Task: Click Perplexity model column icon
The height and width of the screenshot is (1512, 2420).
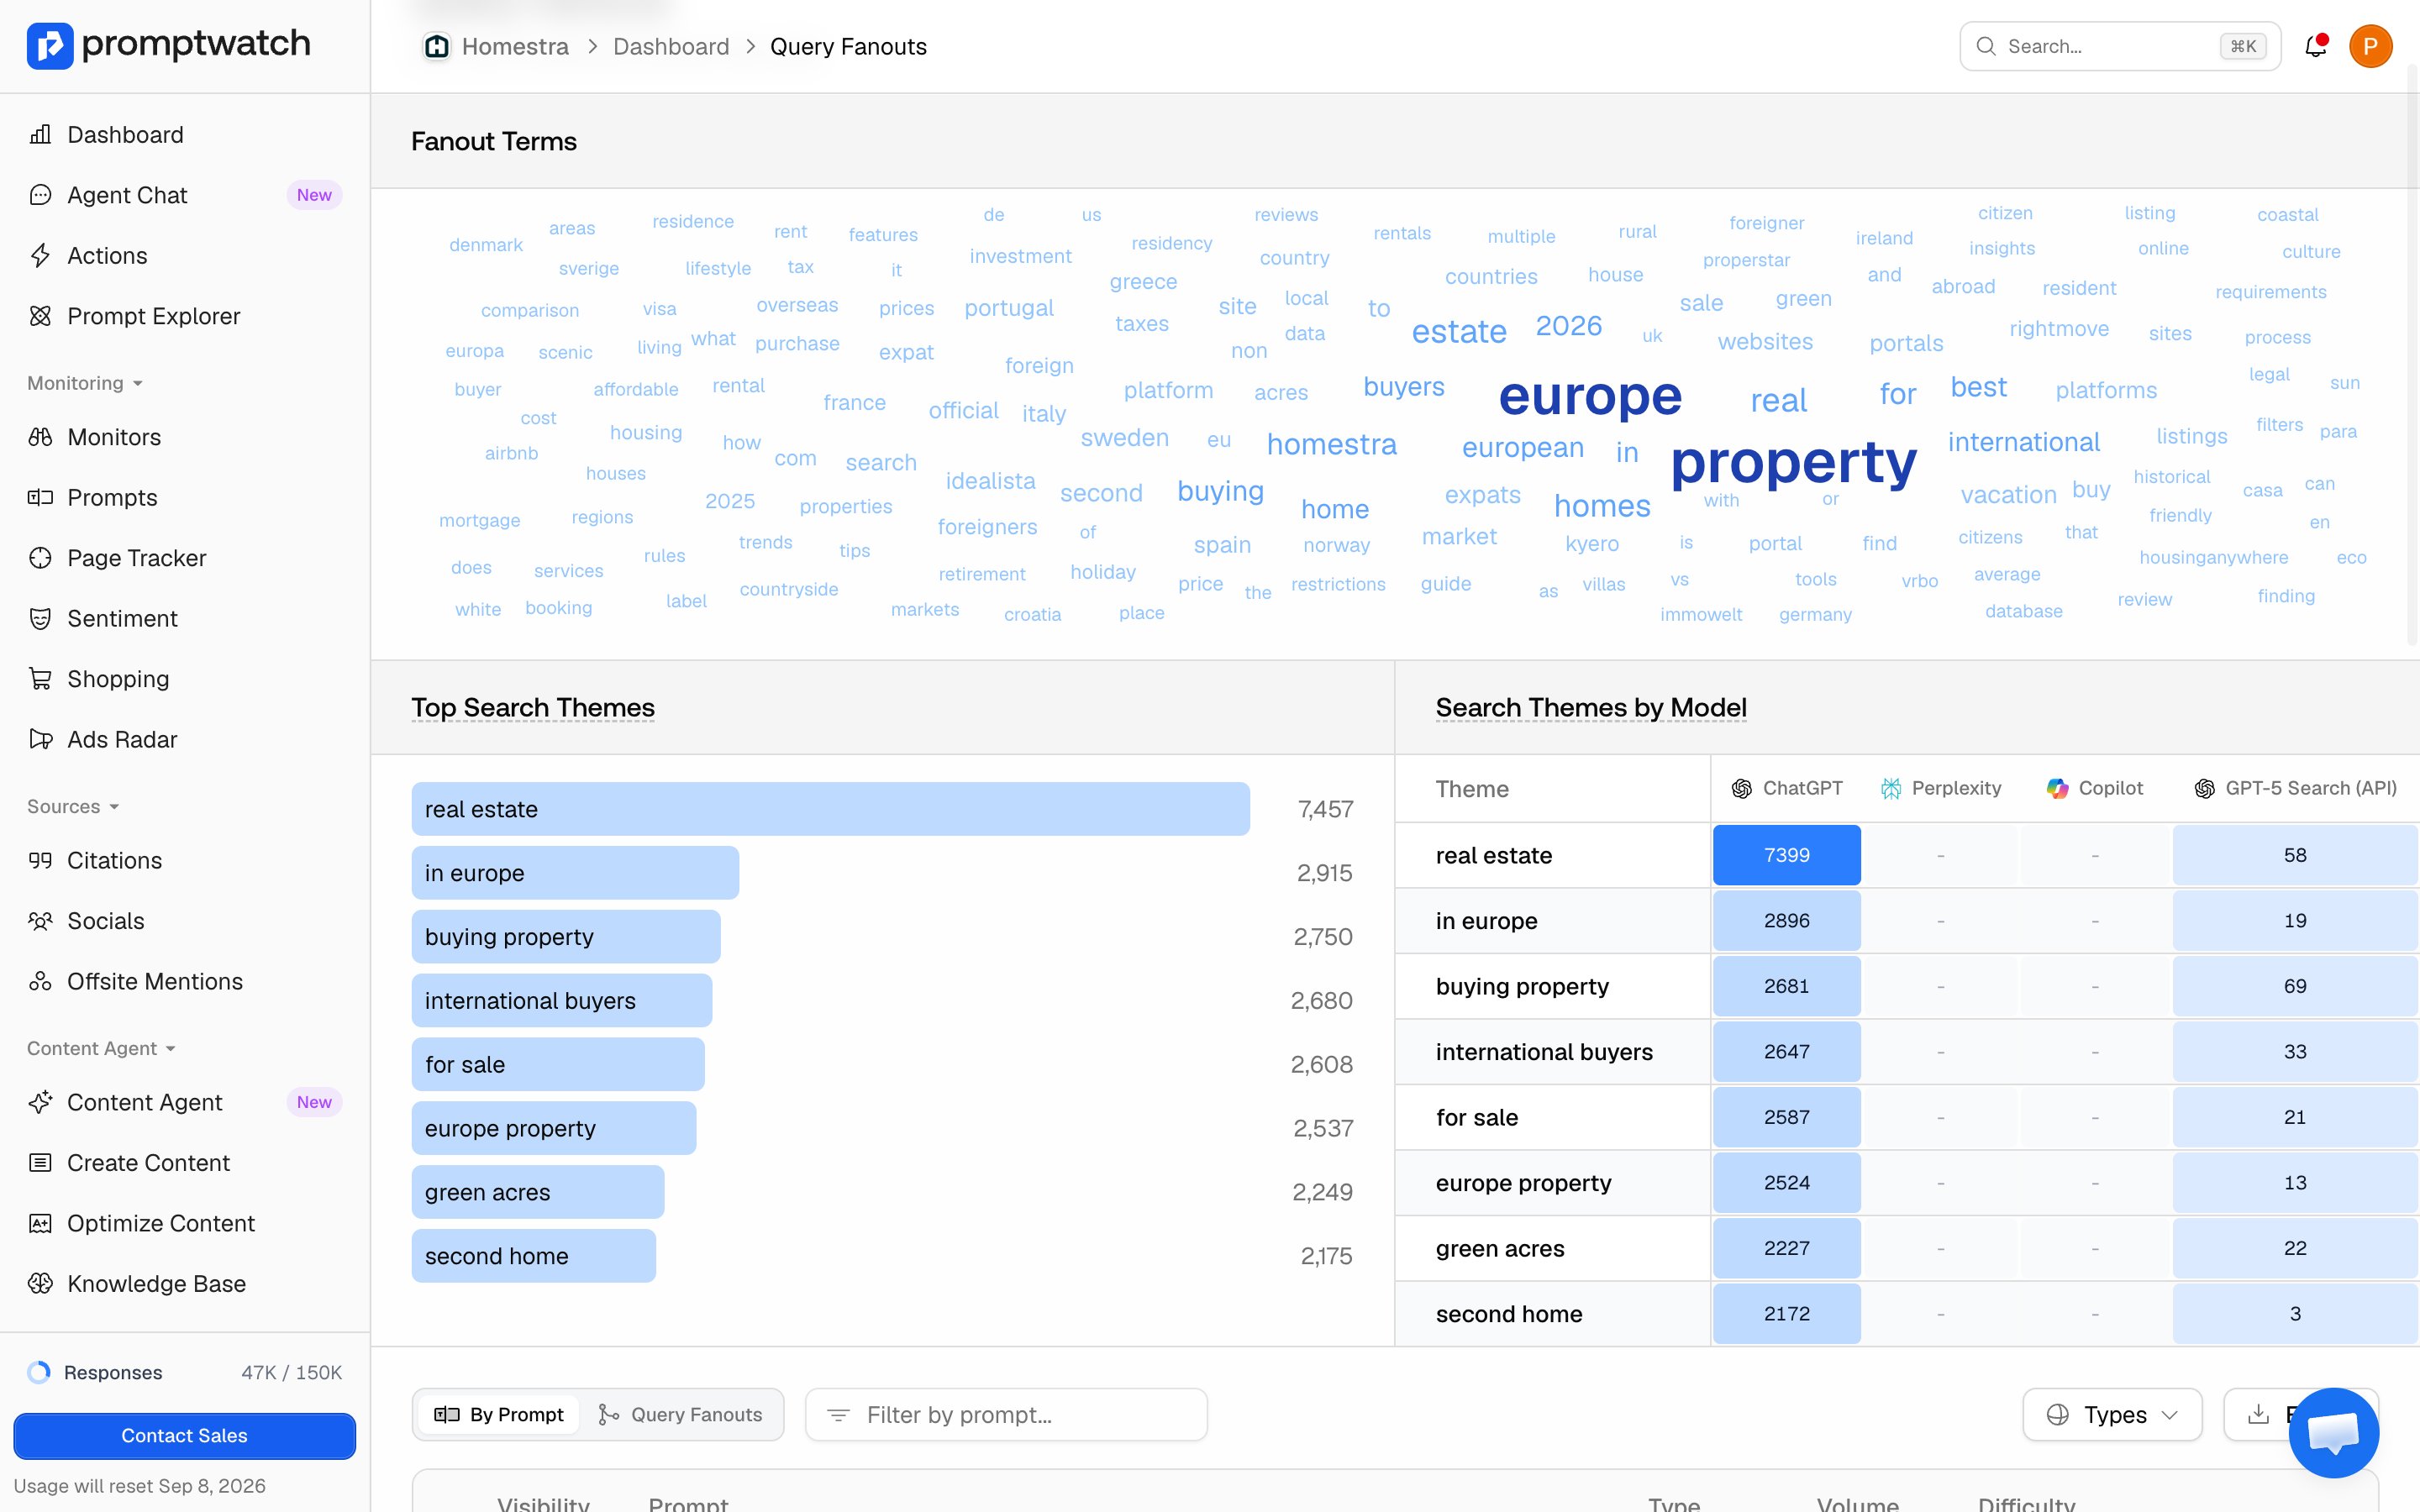Action: pos(1890,788)
